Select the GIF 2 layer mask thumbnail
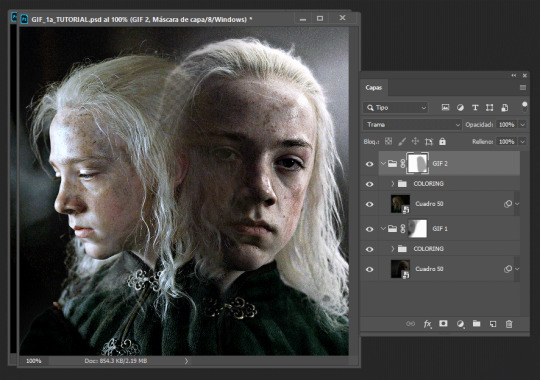This screenshot has width=540, height=380. [x=417, y=163]
